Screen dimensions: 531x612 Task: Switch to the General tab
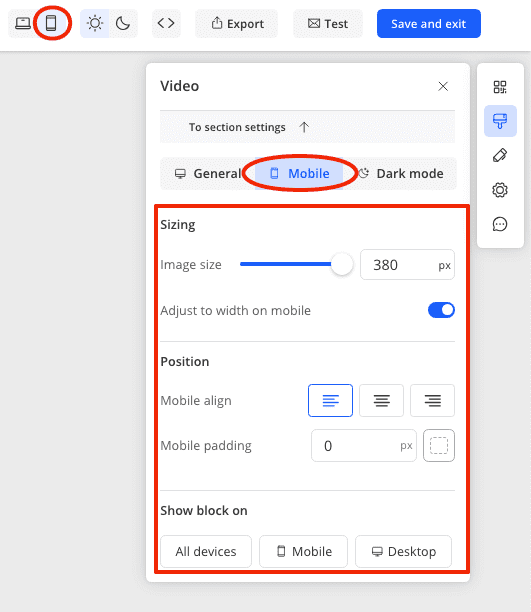208,173
